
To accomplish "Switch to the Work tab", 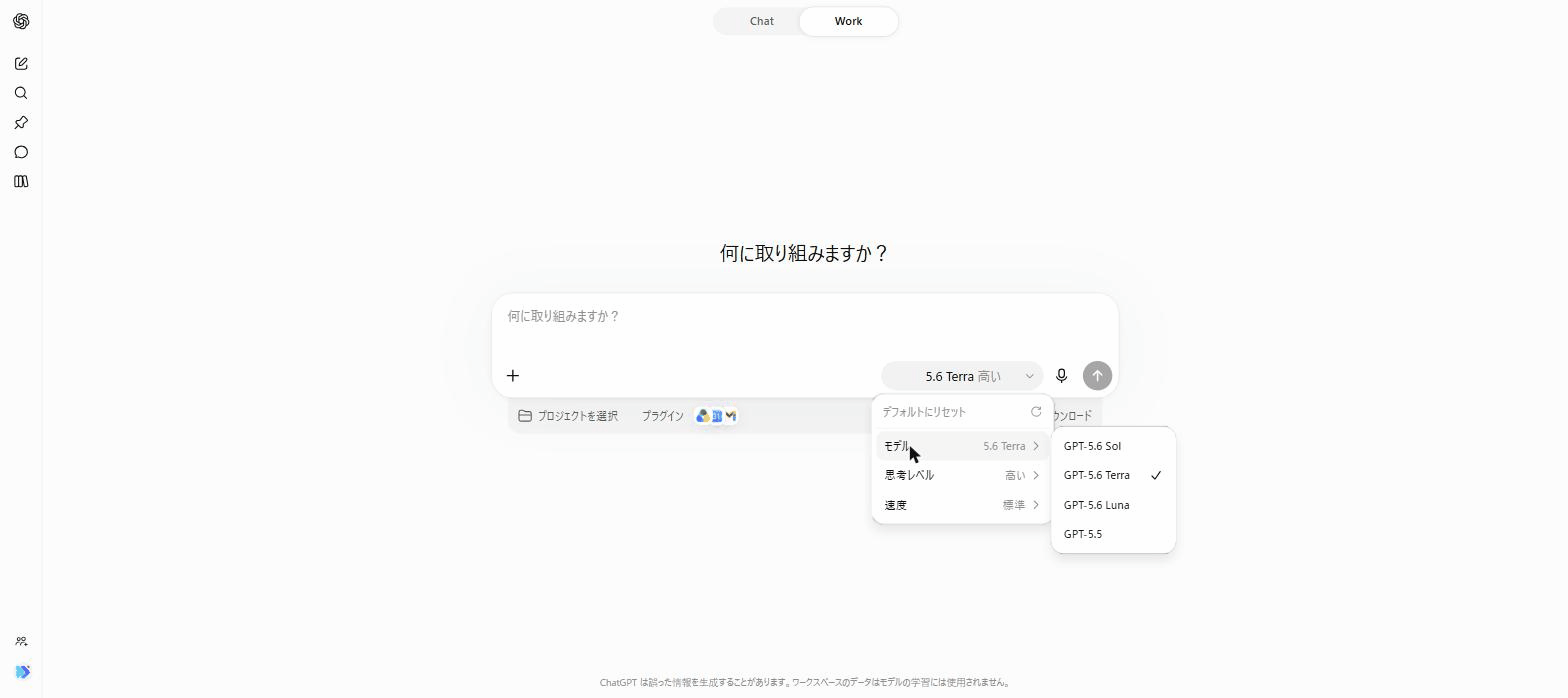I will (x=848, y=21).
